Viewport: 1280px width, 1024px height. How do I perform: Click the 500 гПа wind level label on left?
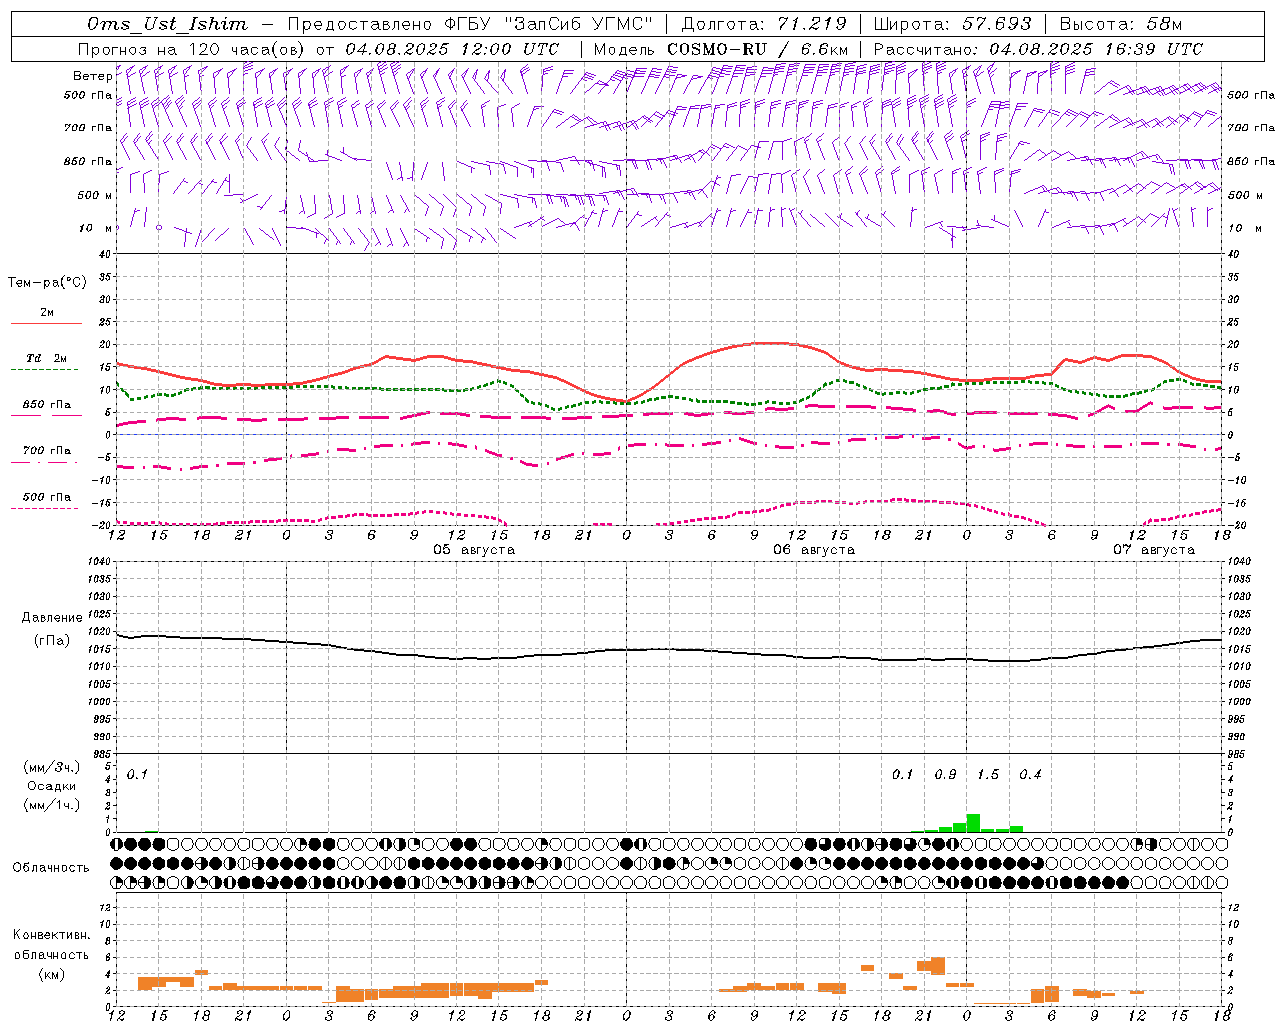pos(88,95)
